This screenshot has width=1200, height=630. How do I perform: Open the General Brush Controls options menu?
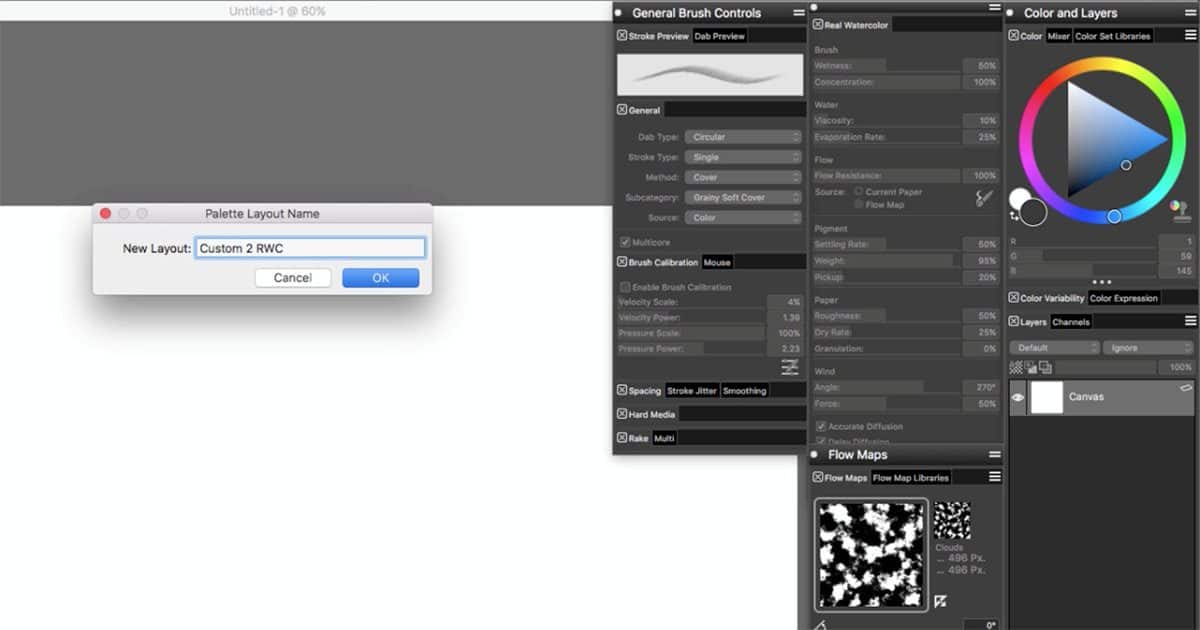pos(798,13)
